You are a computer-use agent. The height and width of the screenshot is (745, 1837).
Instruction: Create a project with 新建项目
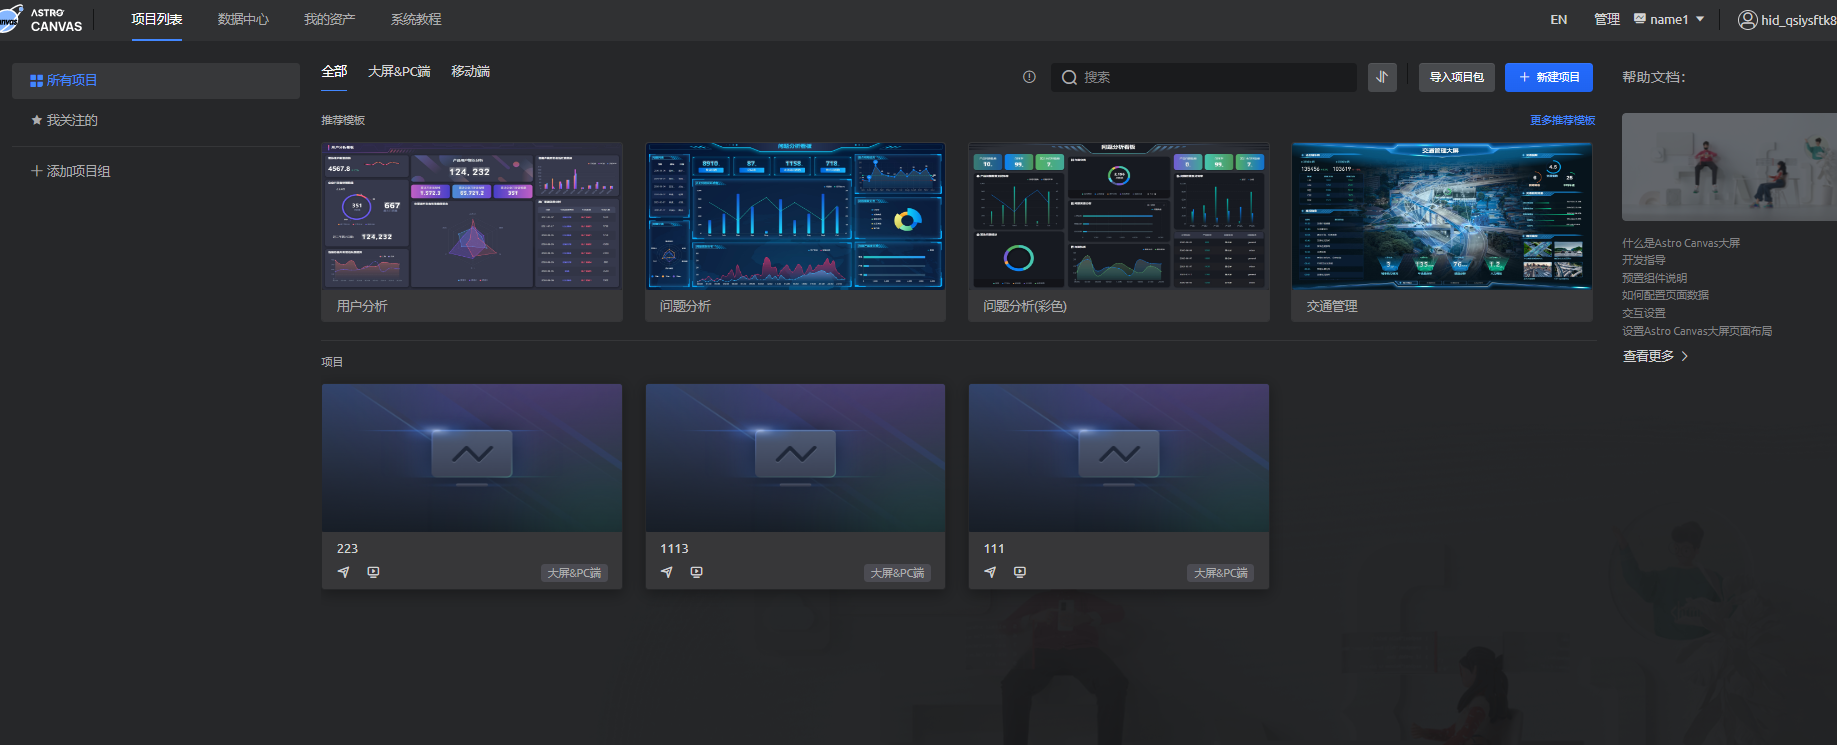pos(1549,77)
